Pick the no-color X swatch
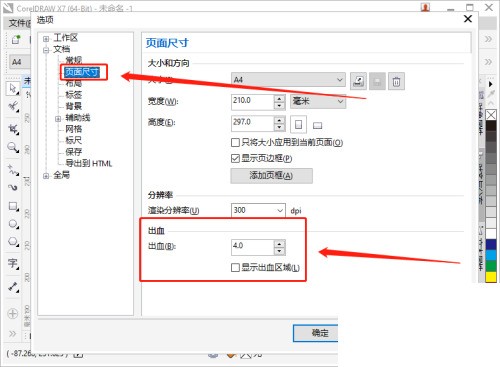The image size is (500, 367). [491, 115]
